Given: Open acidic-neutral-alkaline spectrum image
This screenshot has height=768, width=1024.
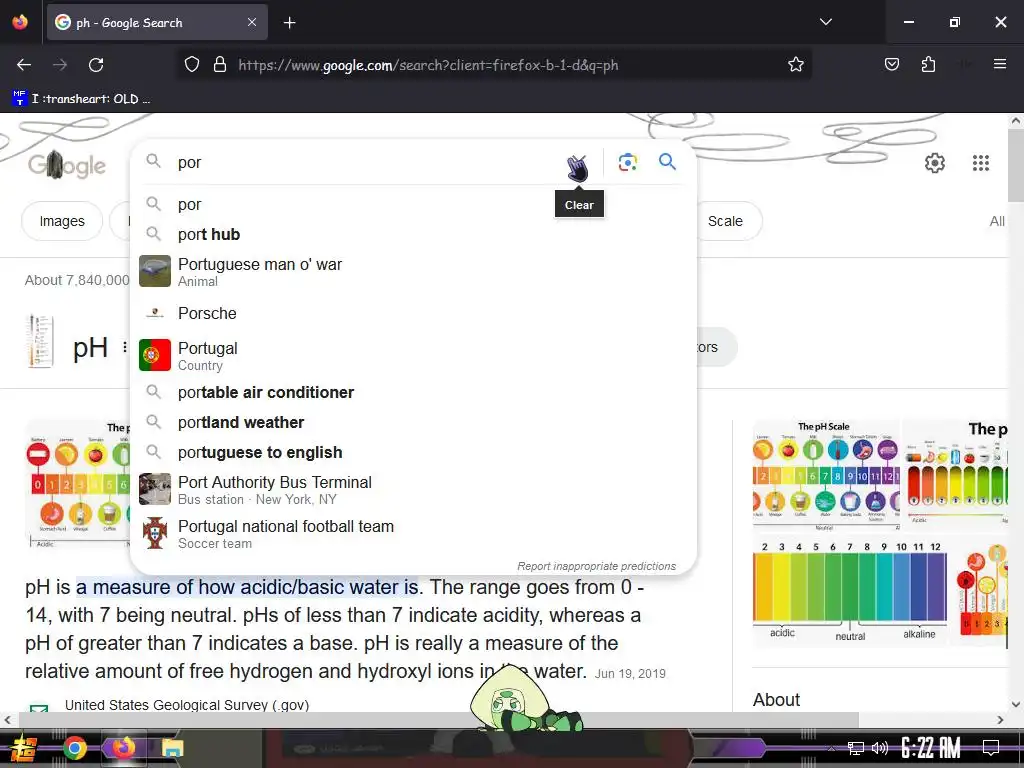Looking at the screenshot, I should (x=850, y=591).
